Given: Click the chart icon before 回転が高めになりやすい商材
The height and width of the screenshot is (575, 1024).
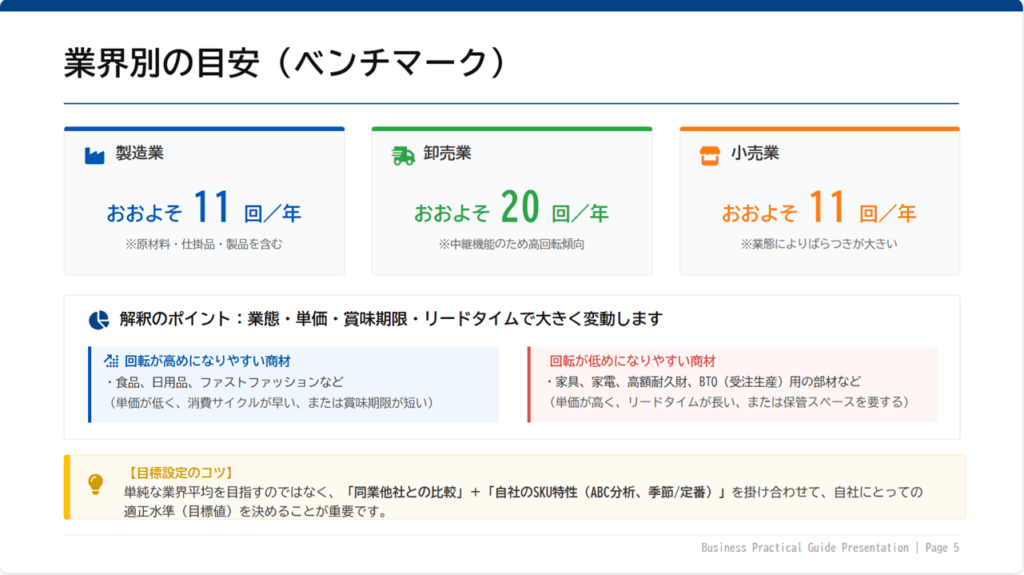Looking at the screenshot, I should point(111,361).
